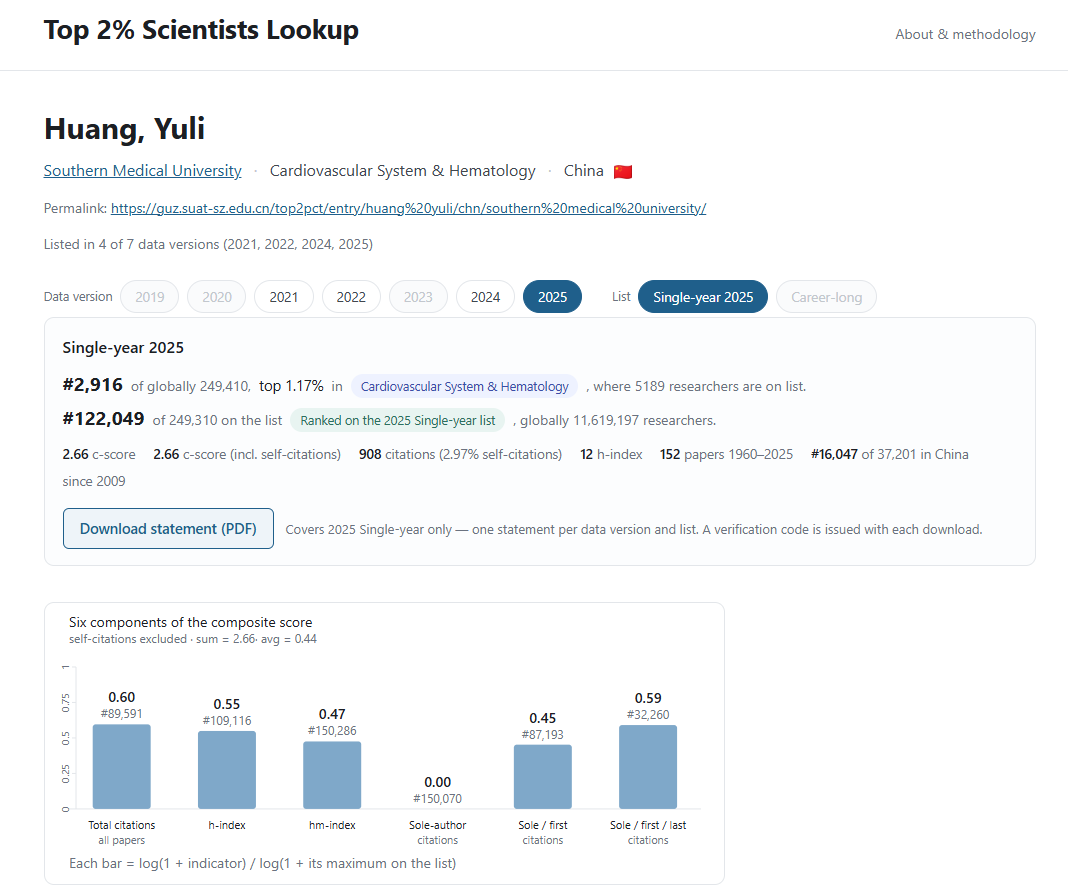Click the 152 papers 1960–2025 value
The image size is (1068, 893).
pos(726,454)
